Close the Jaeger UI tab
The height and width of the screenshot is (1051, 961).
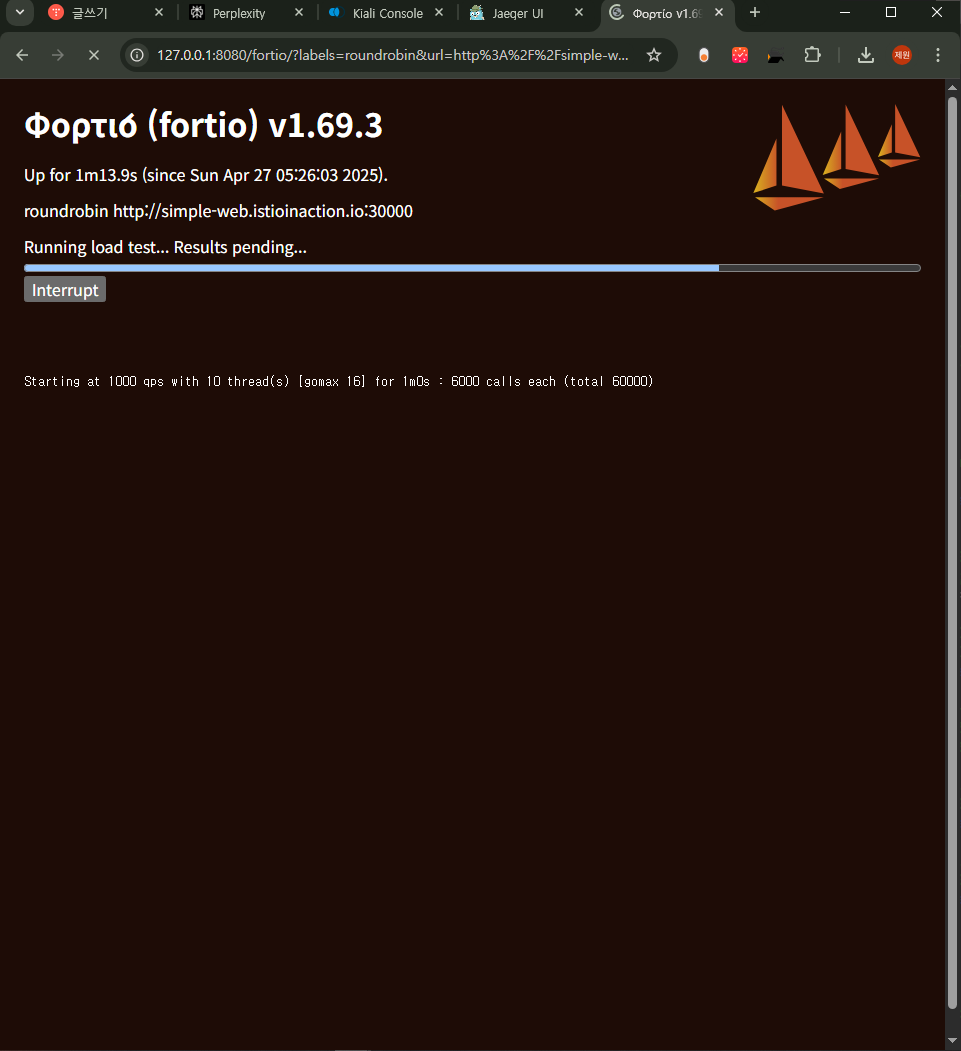pyautogui.click(x=579, y=13)
